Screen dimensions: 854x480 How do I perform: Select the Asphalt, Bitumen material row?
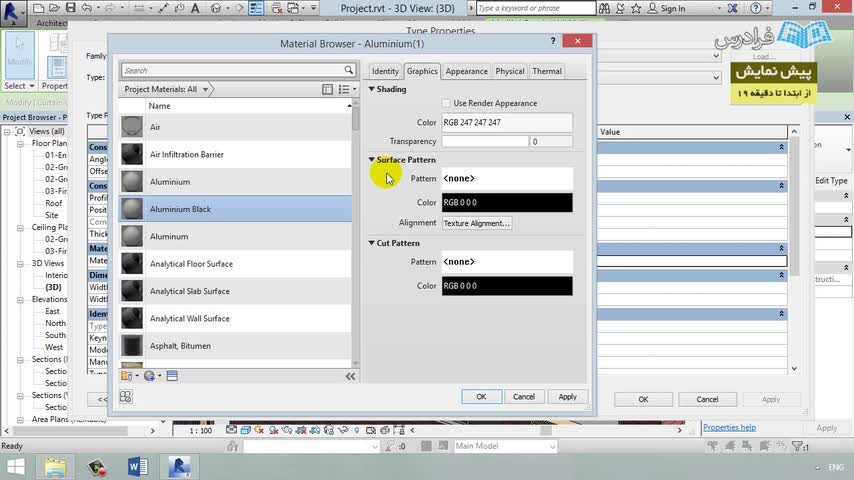(x=235, y=346)
